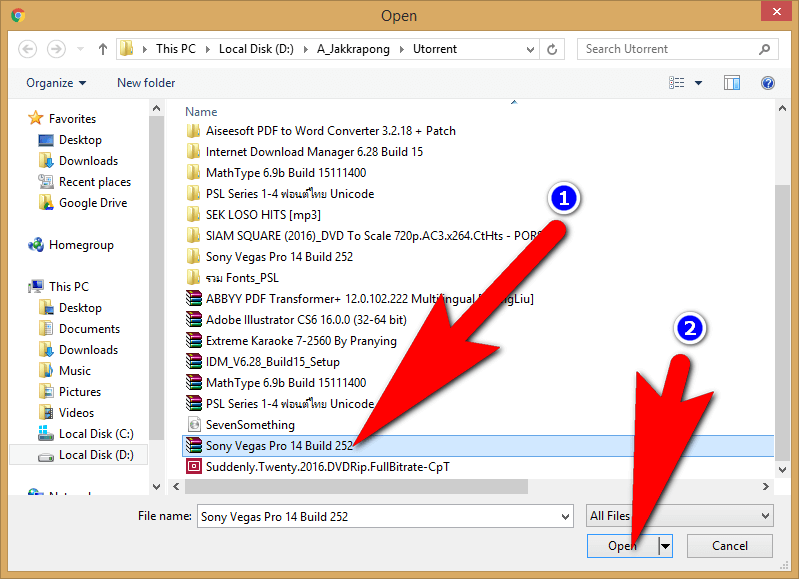799x579 pixels.
Task: Click A_Jakkrapong in address bar
Action: [353, 49]
